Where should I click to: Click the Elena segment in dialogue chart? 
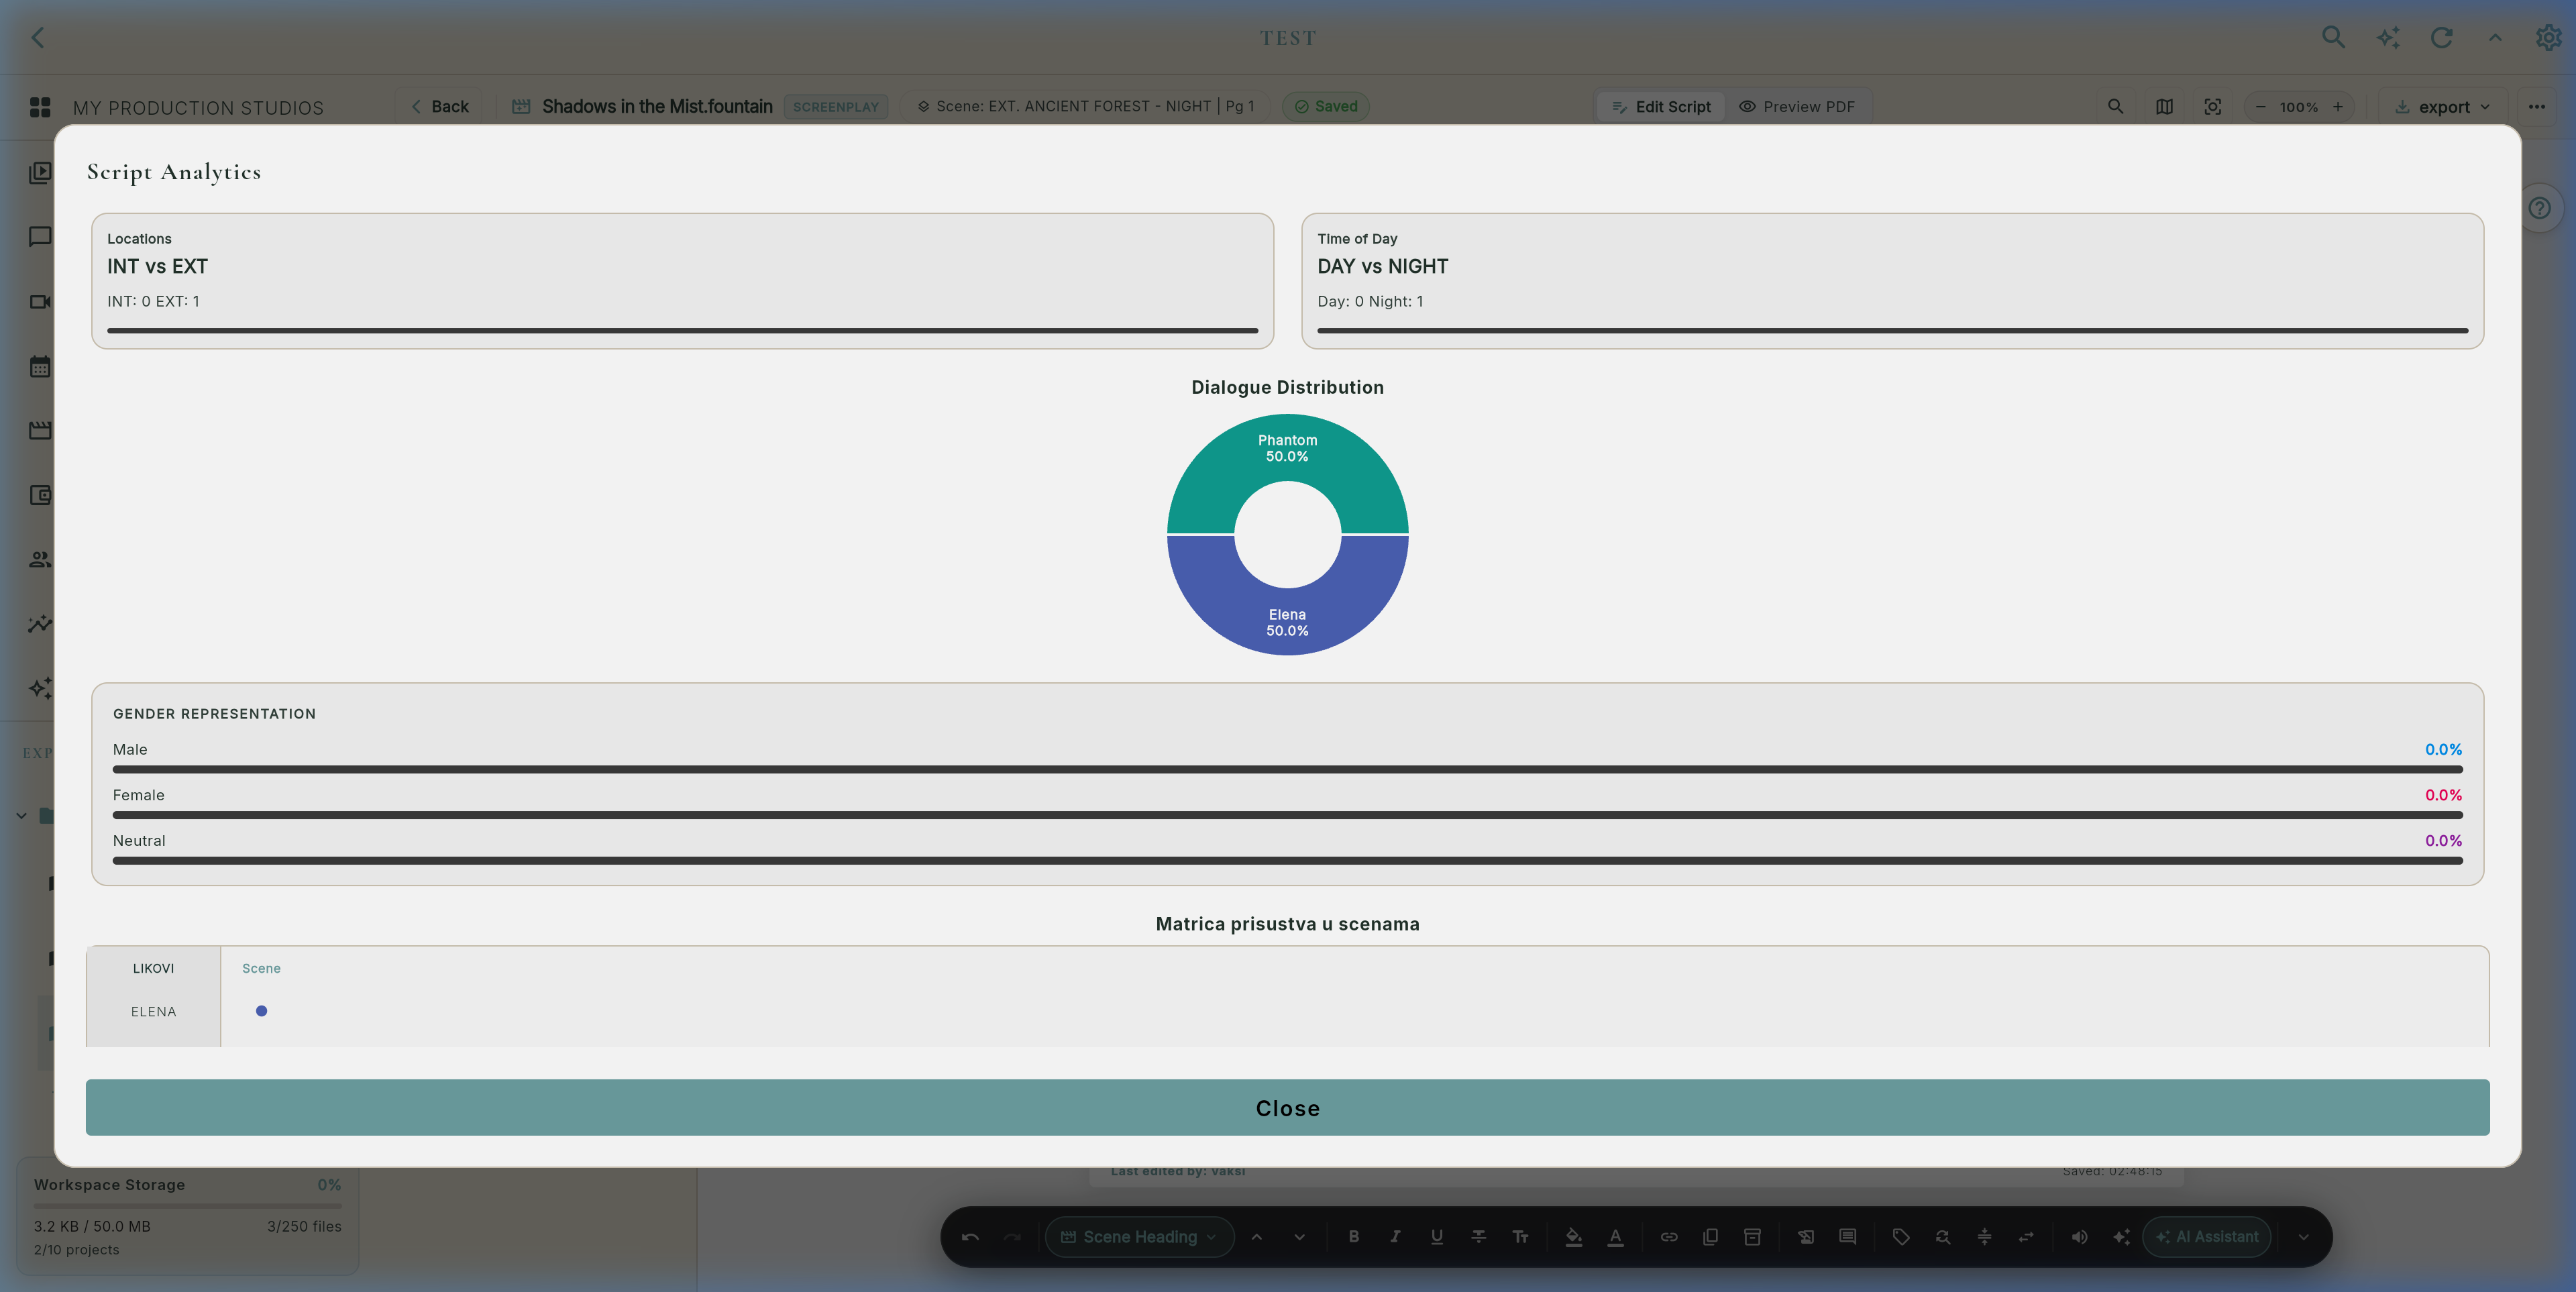pos(1287,621)
